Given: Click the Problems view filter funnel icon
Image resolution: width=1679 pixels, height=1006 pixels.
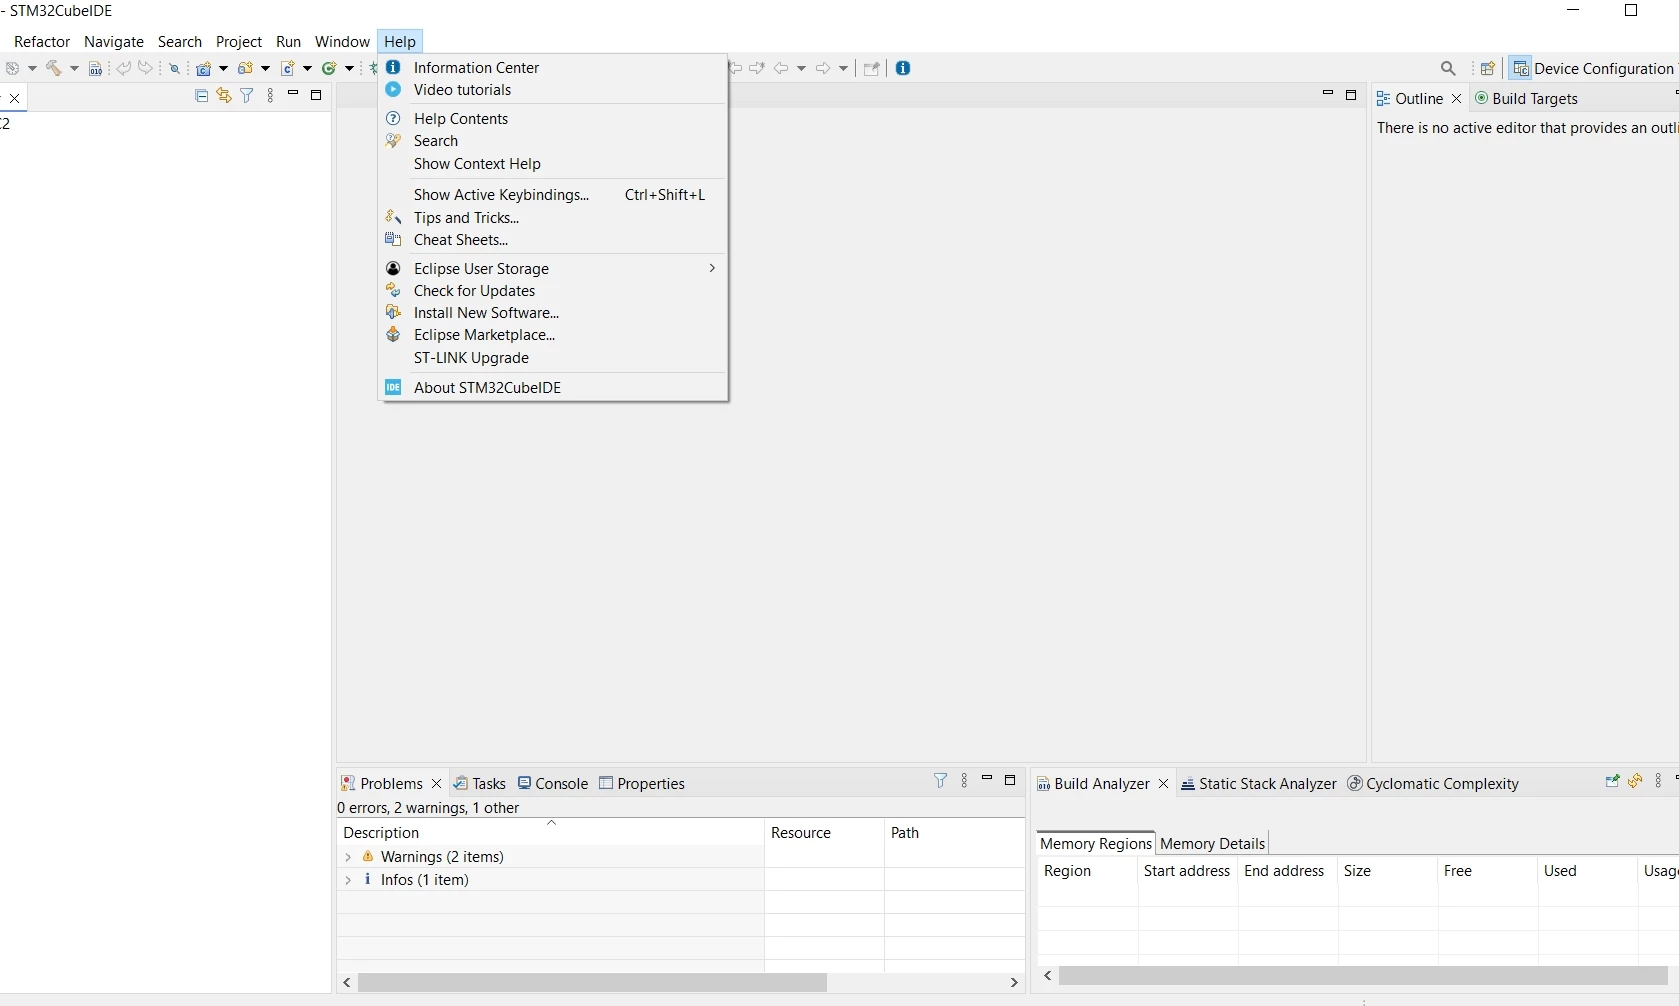Looking at the screenshot, I should pos(940,781).
